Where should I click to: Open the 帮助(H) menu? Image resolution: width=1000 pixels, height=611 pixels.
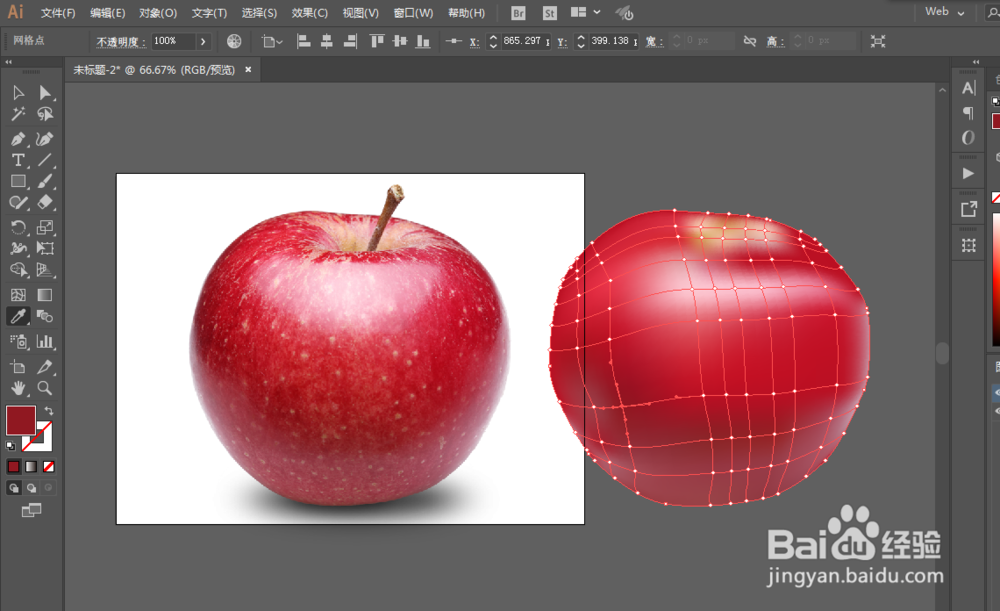pos(466,13)
